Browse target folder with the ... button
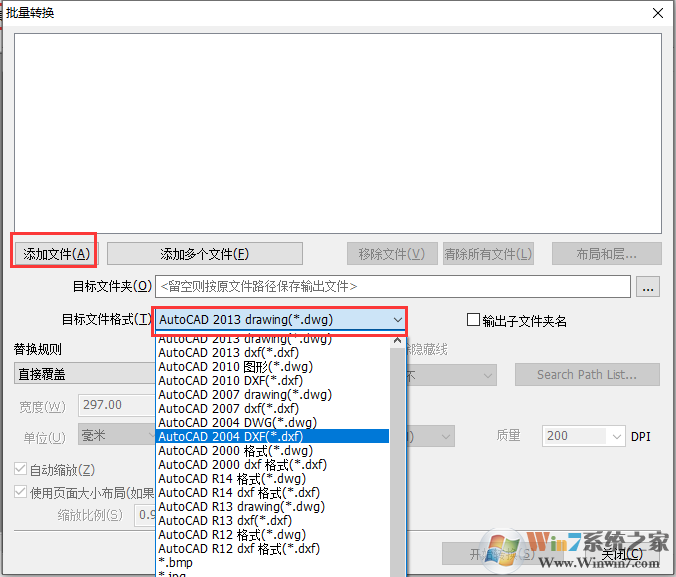This screenshot has height=577, width=676. tap(648, 287)
